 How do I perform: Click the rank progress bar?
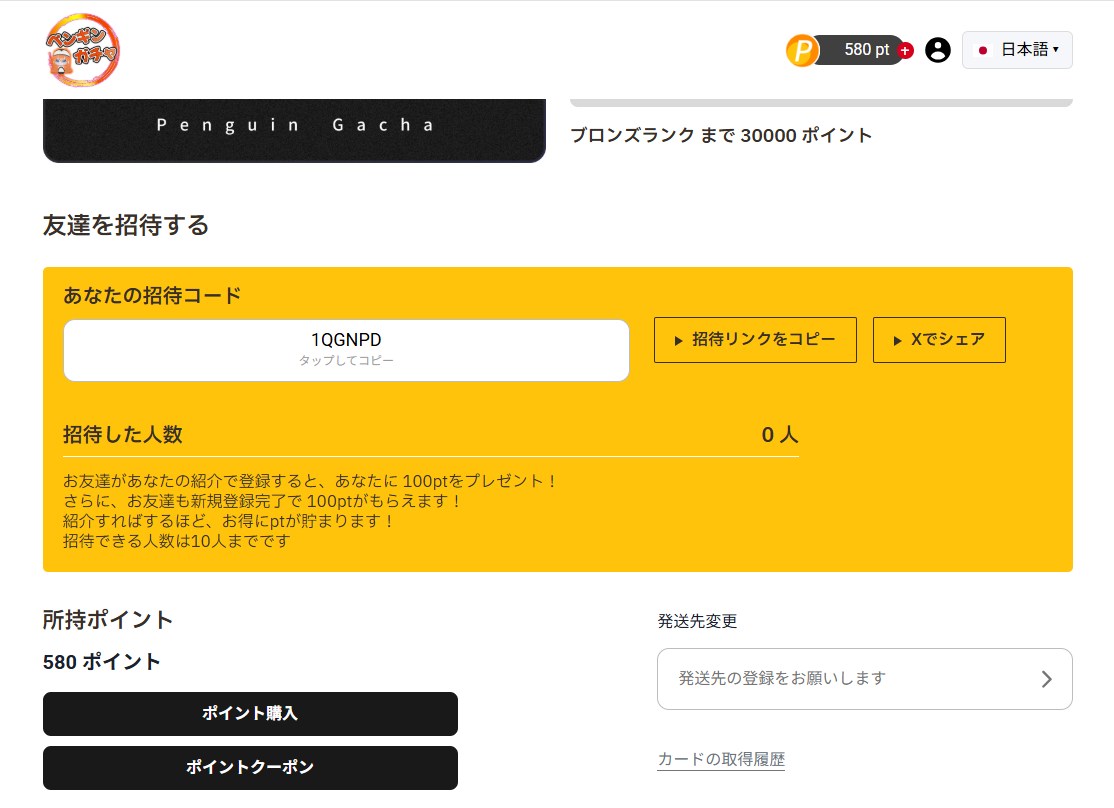820,103
